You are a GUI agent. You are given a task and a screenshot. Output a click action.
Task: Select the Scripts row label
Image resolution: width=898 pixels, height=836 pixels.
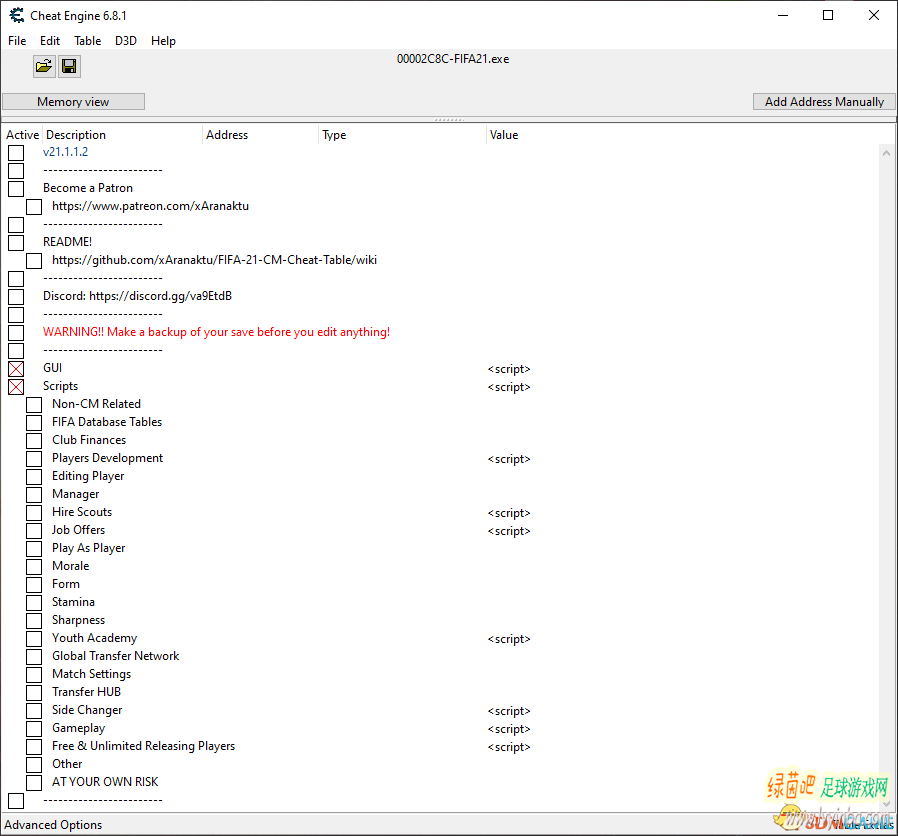point(60,386)
